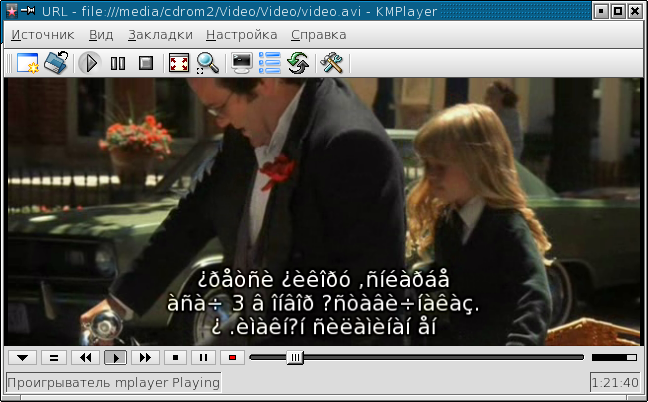Fast forward with the double-right arrow button
Image resolution: width=648 pixels, height=402 pixels.
tap(145, 357)
